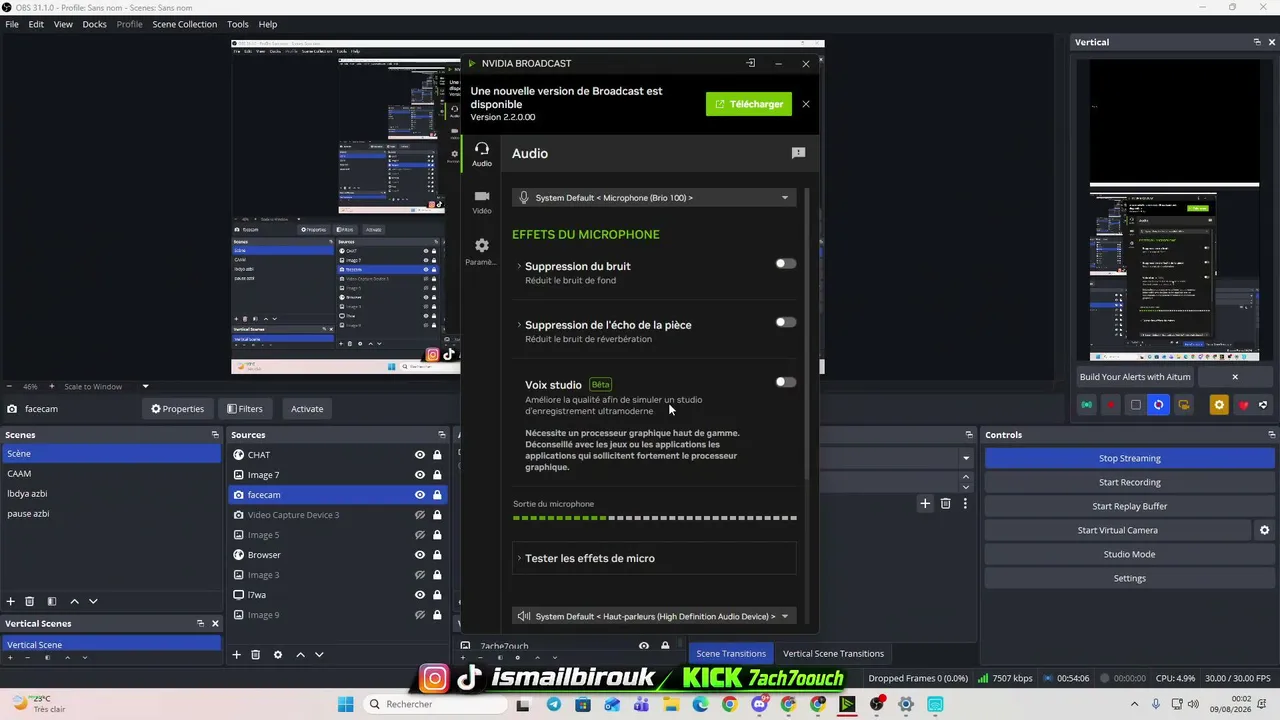
Task: Hide the Image 7 source
Action: [x=420, y=475]
